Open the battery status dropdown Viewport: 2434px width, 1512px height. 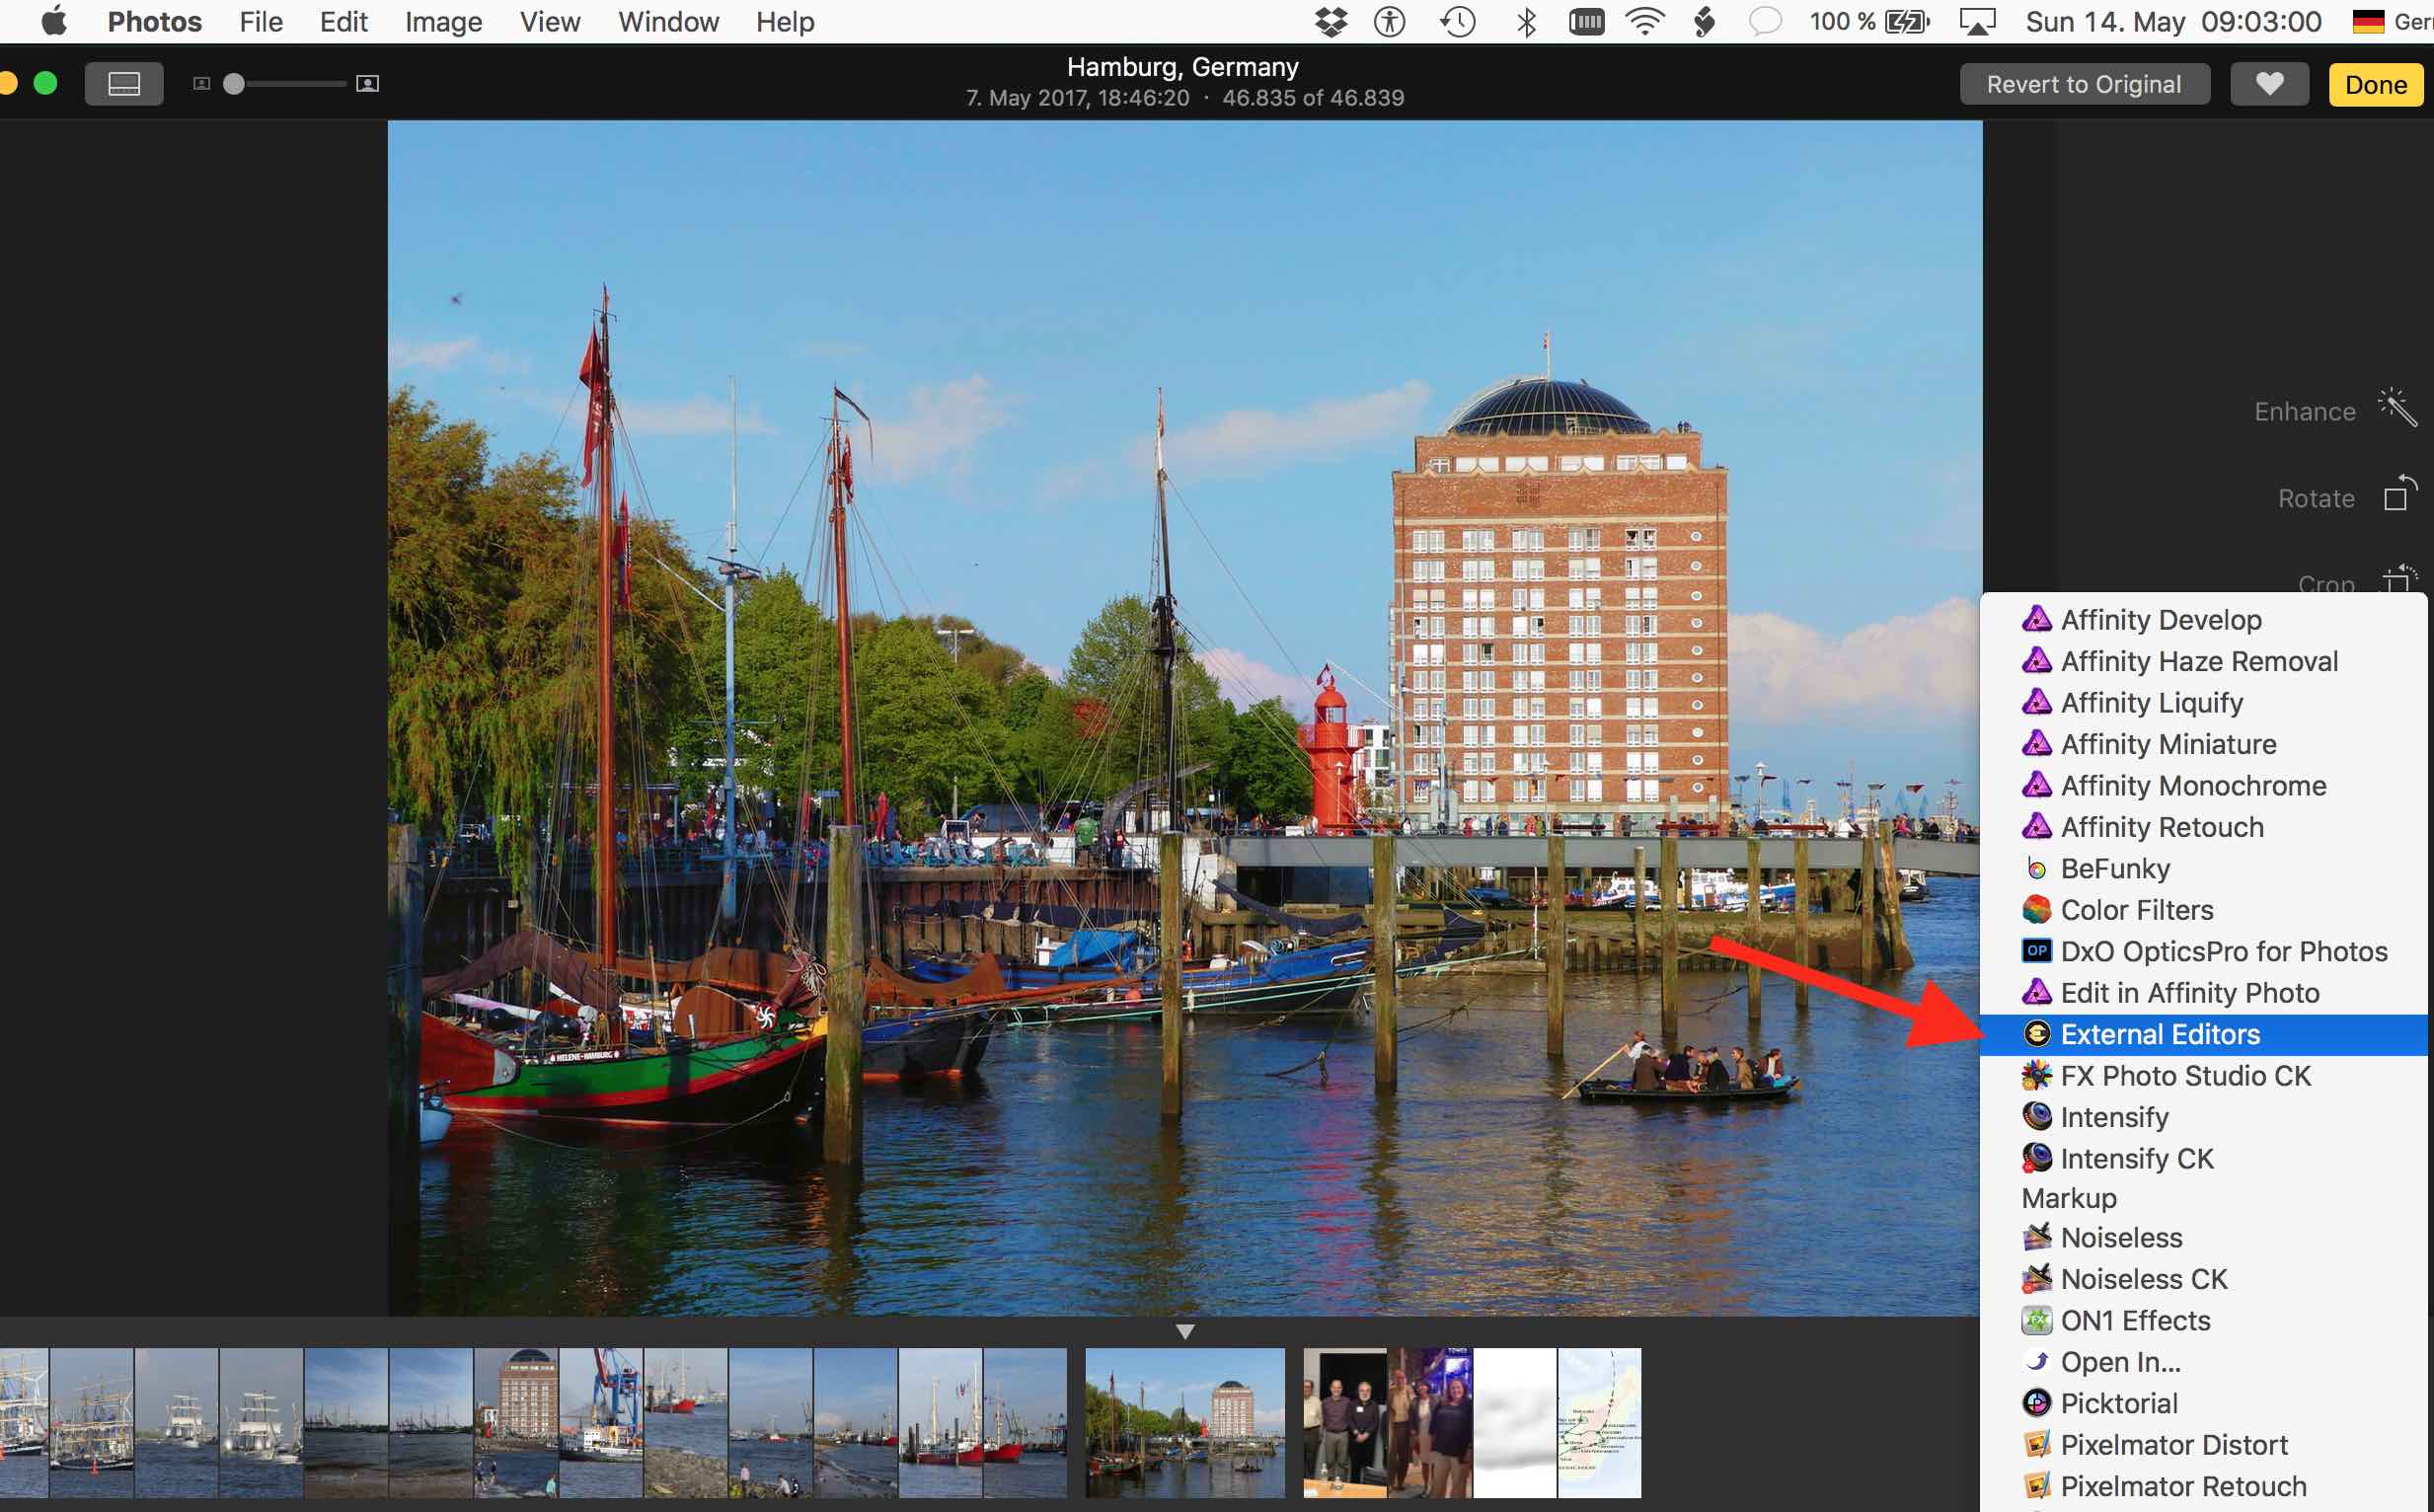click(x=1905, y=21)
